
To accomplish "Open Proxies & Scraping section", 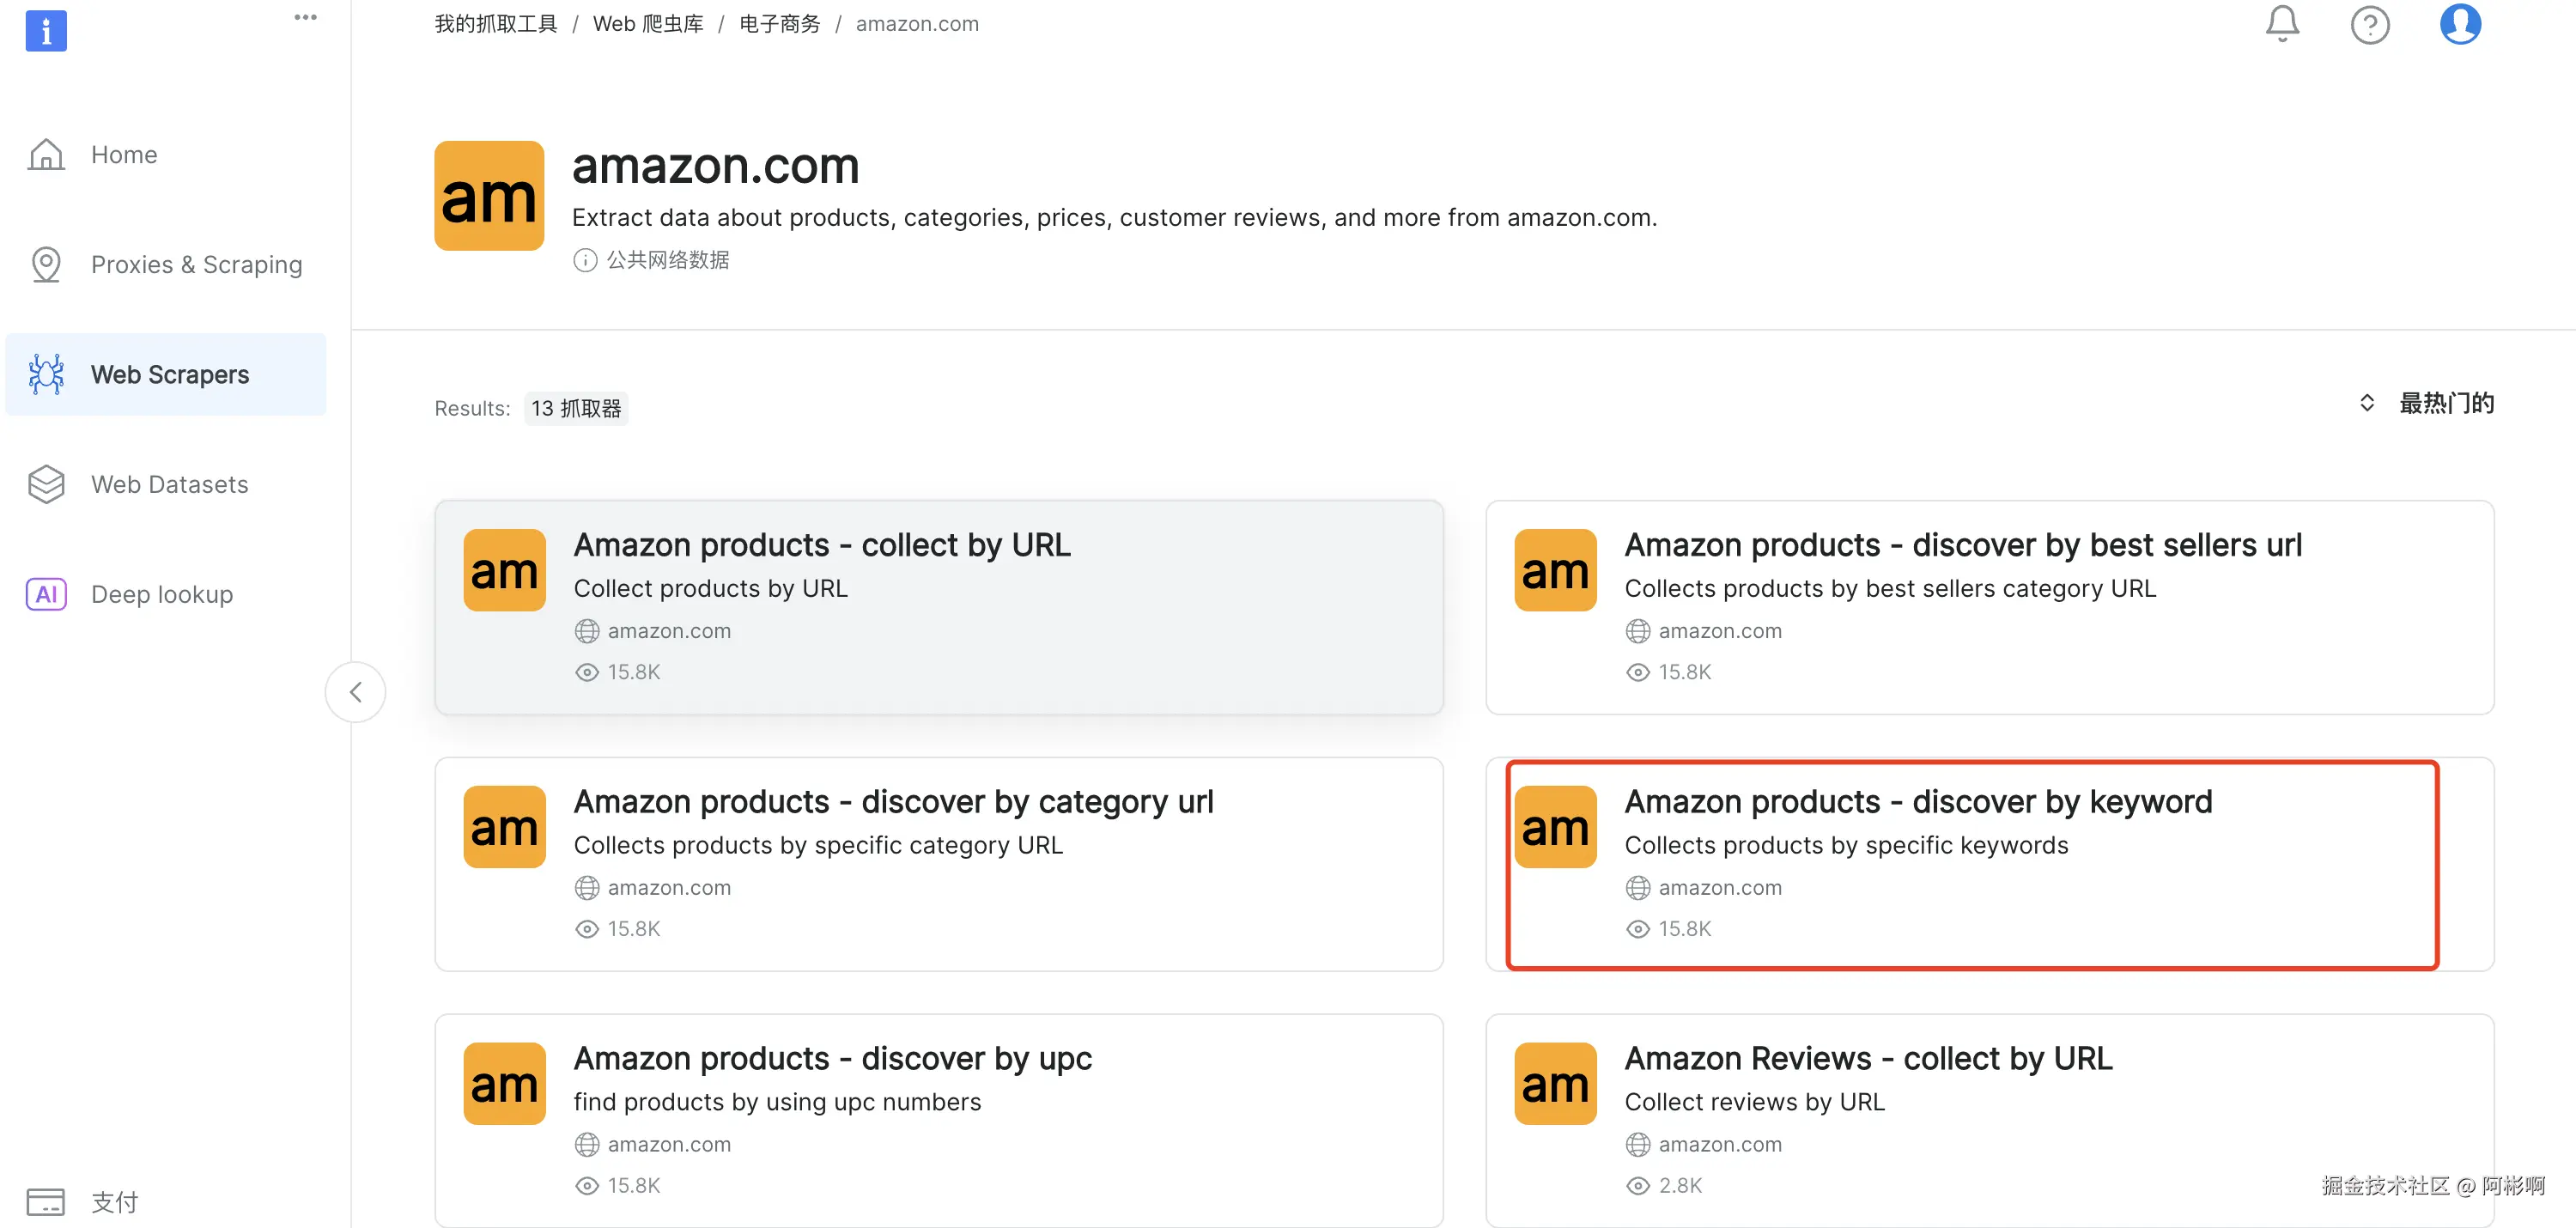I will [196, 265].
